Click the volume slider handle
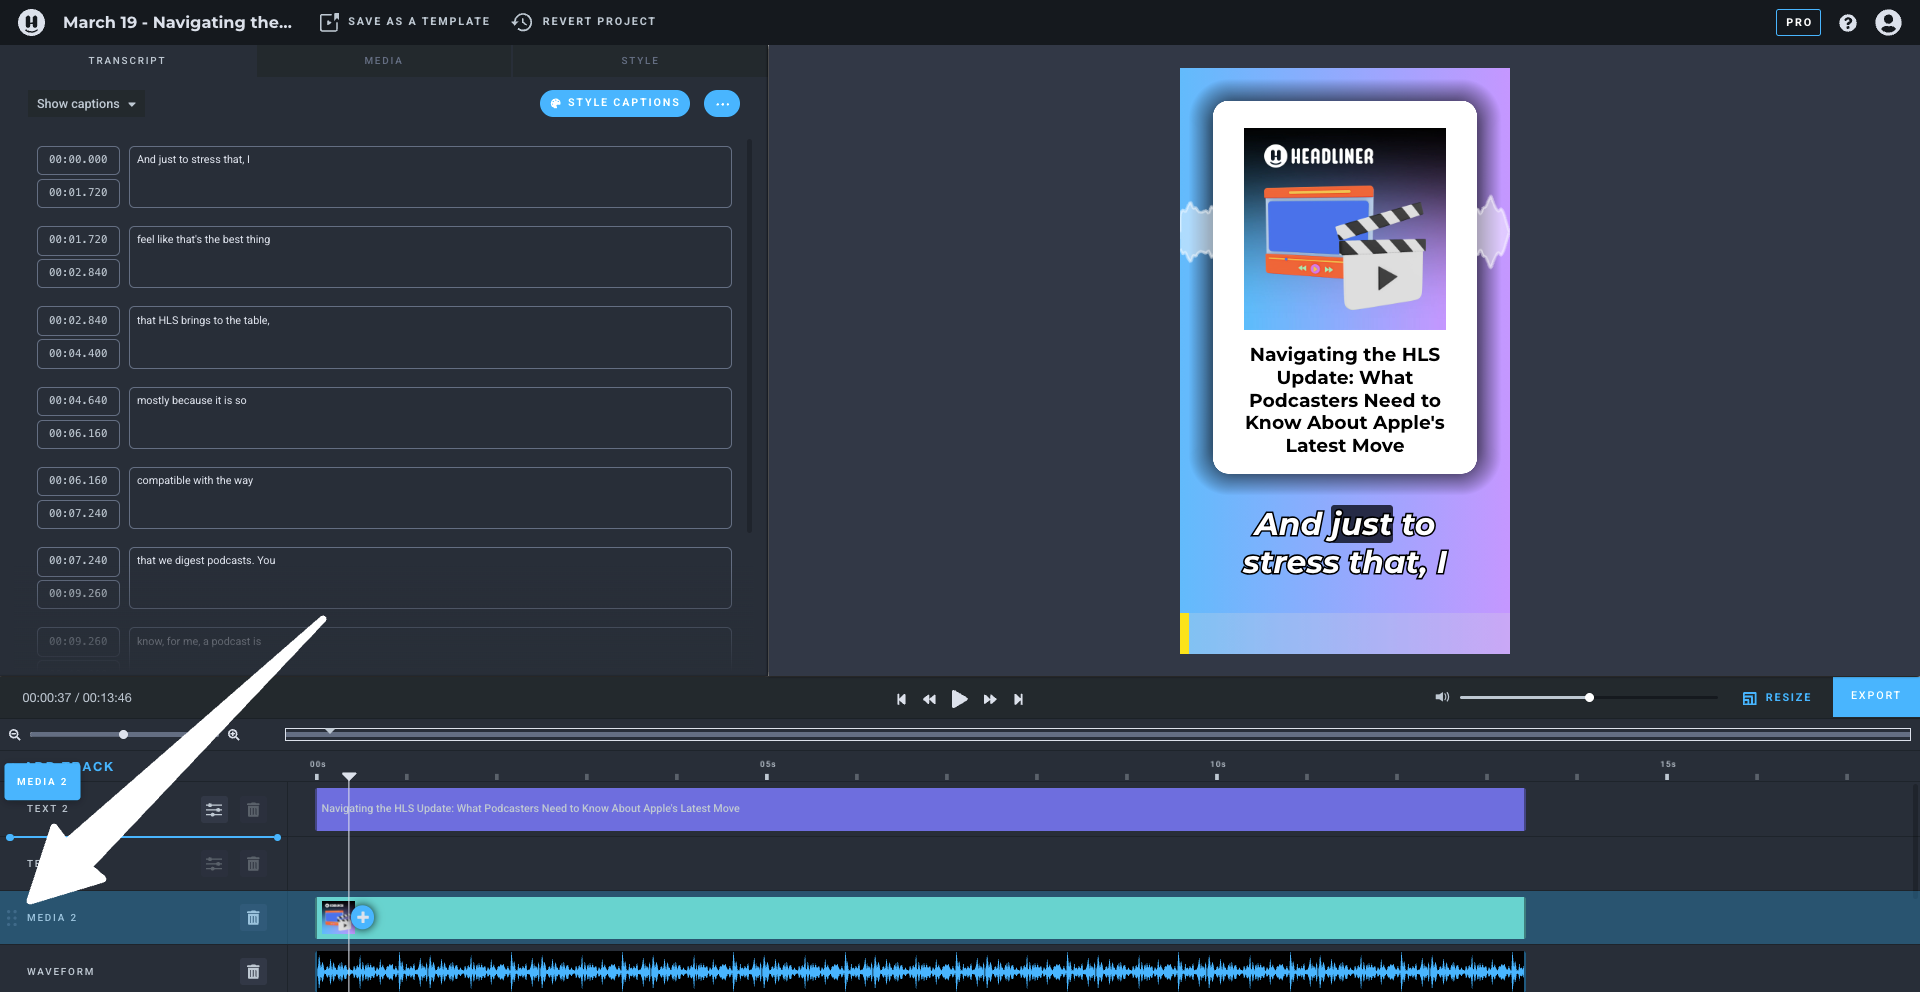 point(1589,697)
